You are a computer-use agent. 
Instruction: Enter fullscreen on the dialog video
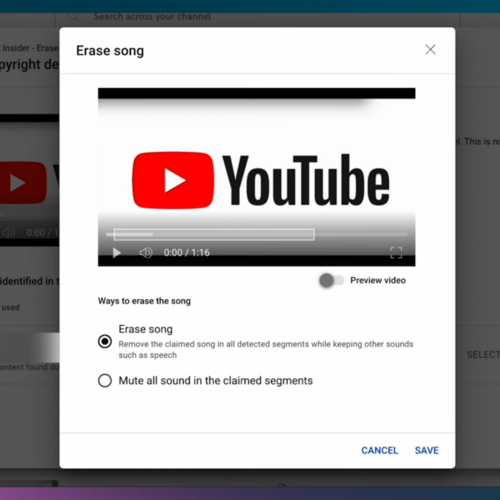[396, 253]
